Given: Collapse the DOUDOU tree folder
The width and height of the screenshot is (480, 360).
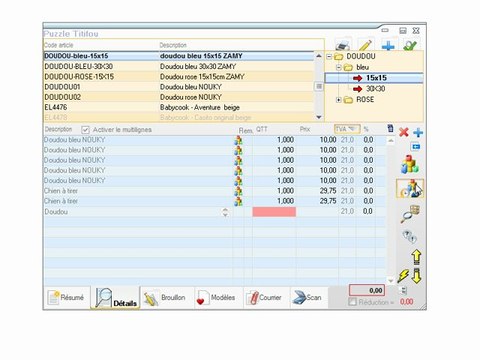Looking at the screenshot, I should [x=329, y=56].
